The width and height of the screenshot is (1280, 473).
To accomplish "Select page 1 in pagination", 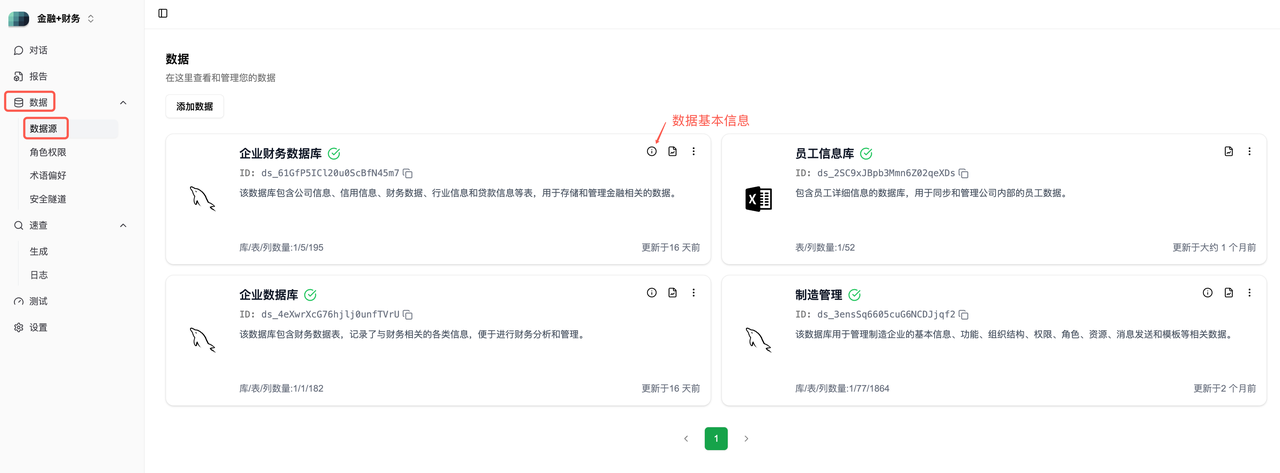I will 716,438.
